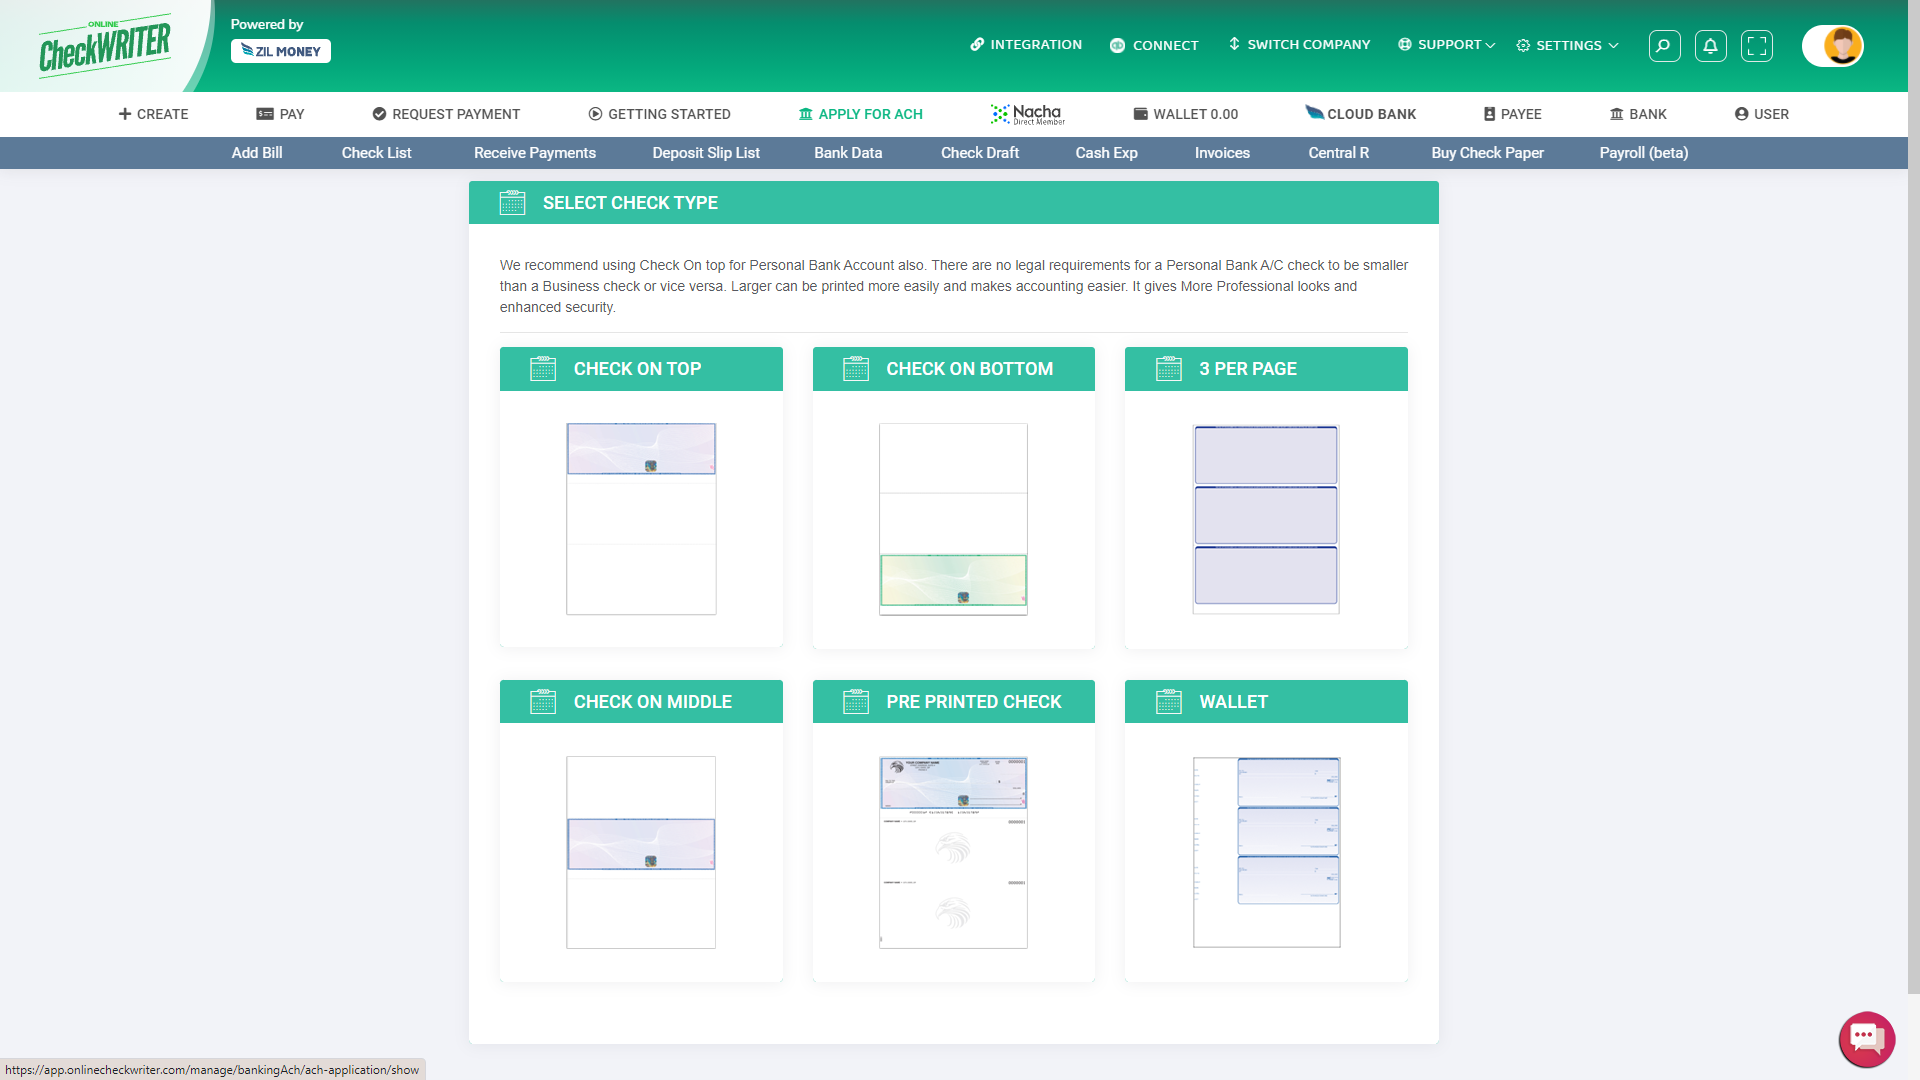Select the Wallet check type preview
The image size is (1920, 1080).
click(1265, 851)
